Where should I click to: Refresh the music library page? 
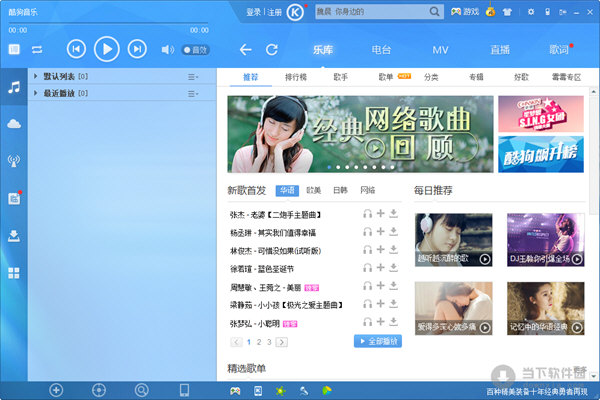point(272,50)
